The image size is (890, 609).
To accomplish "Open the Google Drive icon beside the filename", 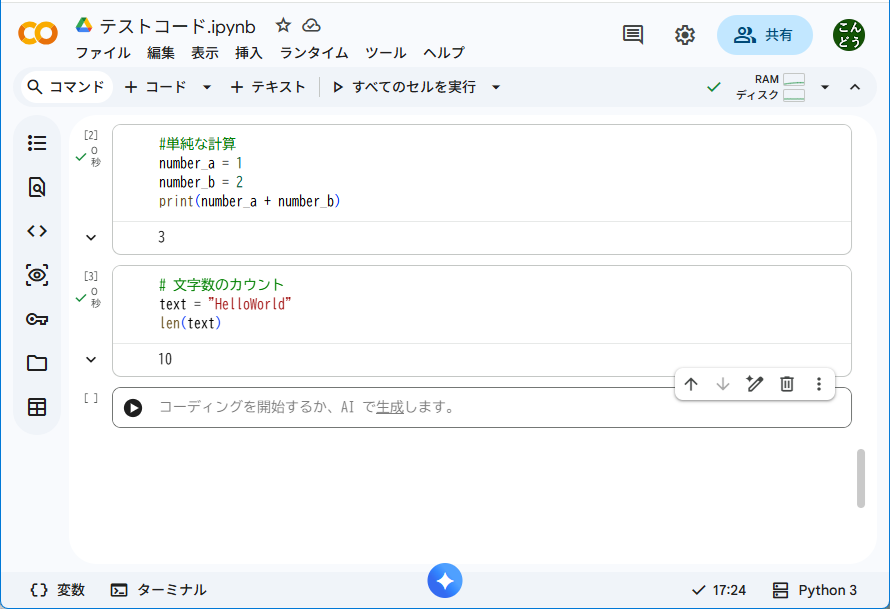I will [84, 24].
